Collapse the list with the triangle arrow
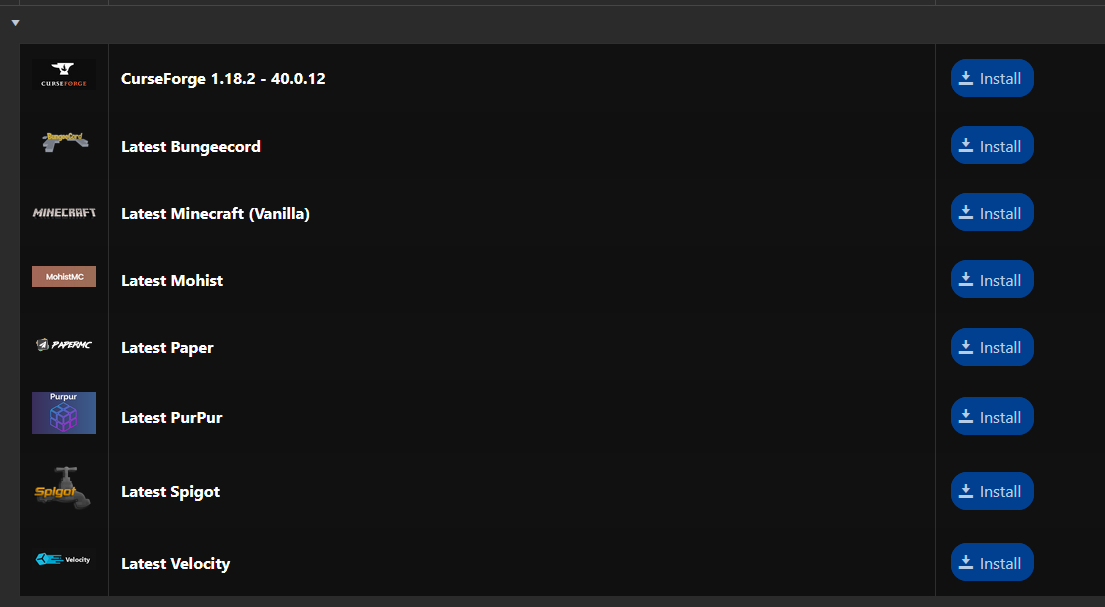Image resolution: width=1105 pixels, height=607 pixels. (15, 23)
